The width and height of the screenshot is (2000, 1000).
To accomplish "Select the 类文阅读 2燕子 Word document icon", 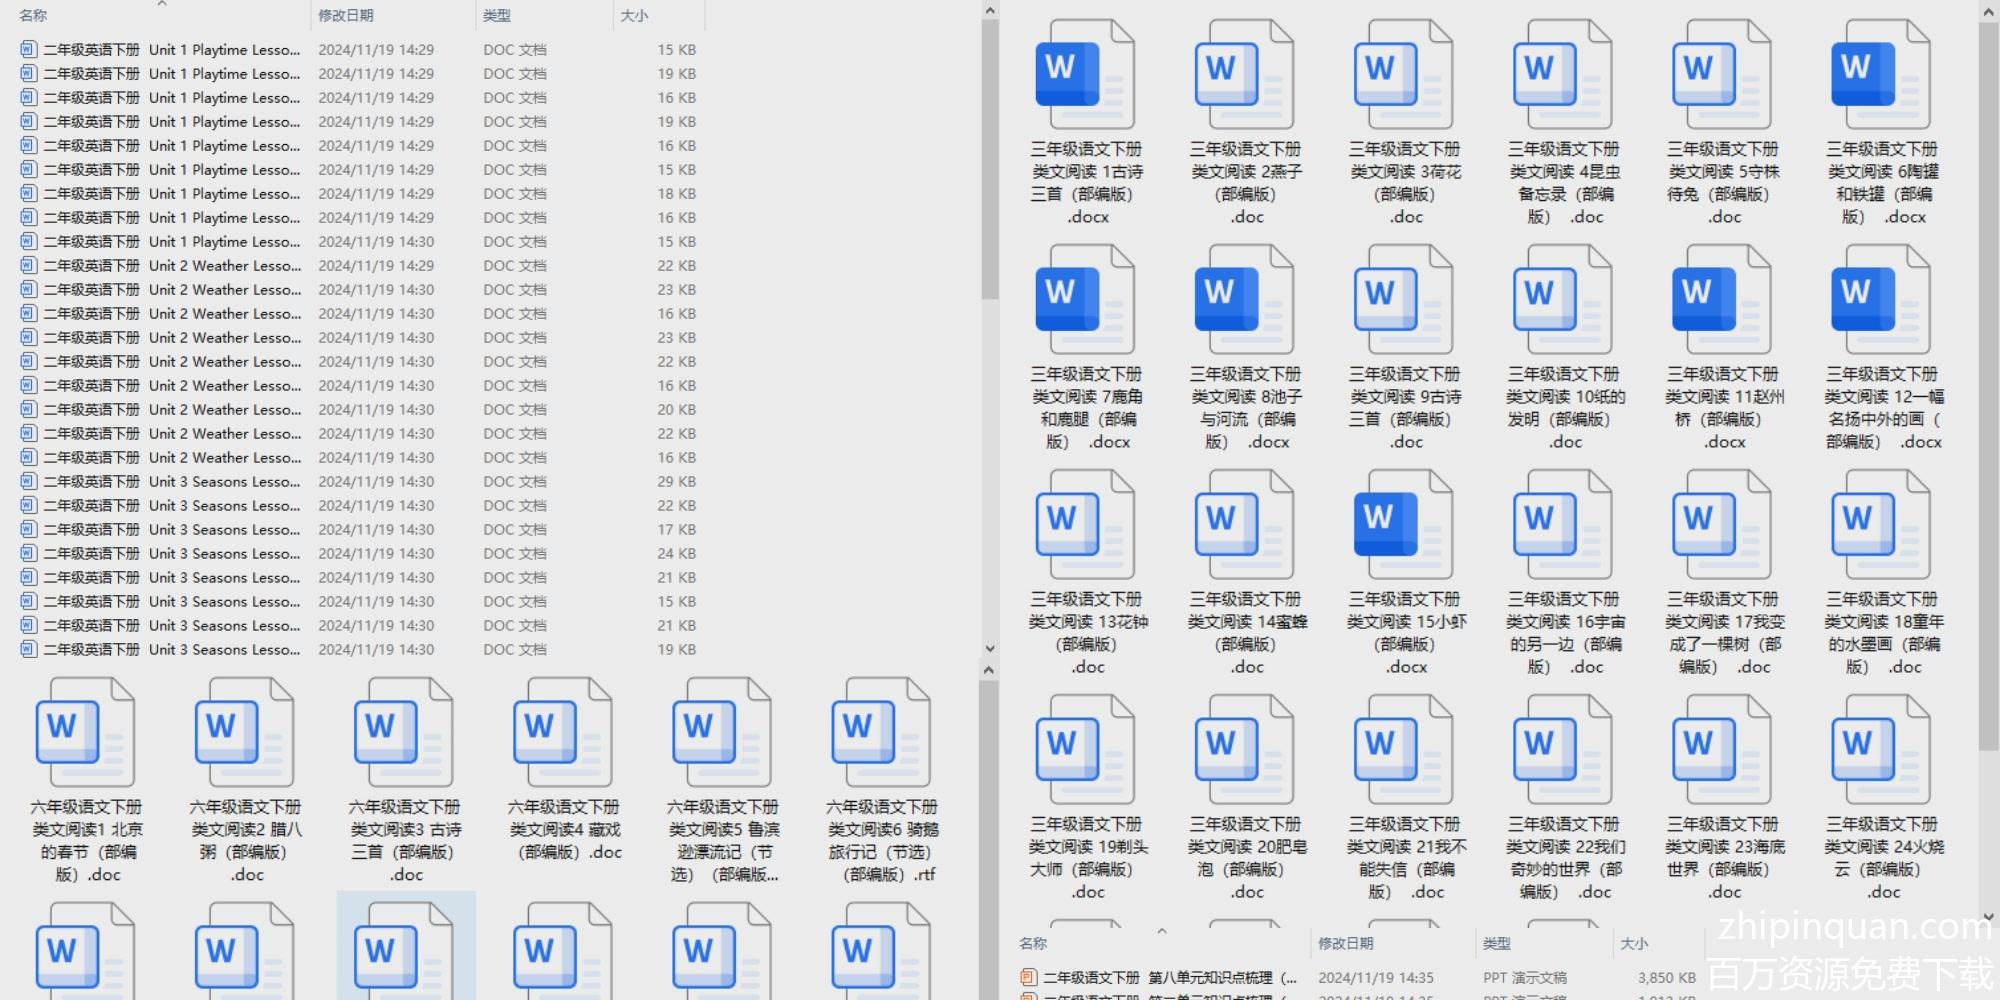I will (1244, 75).
